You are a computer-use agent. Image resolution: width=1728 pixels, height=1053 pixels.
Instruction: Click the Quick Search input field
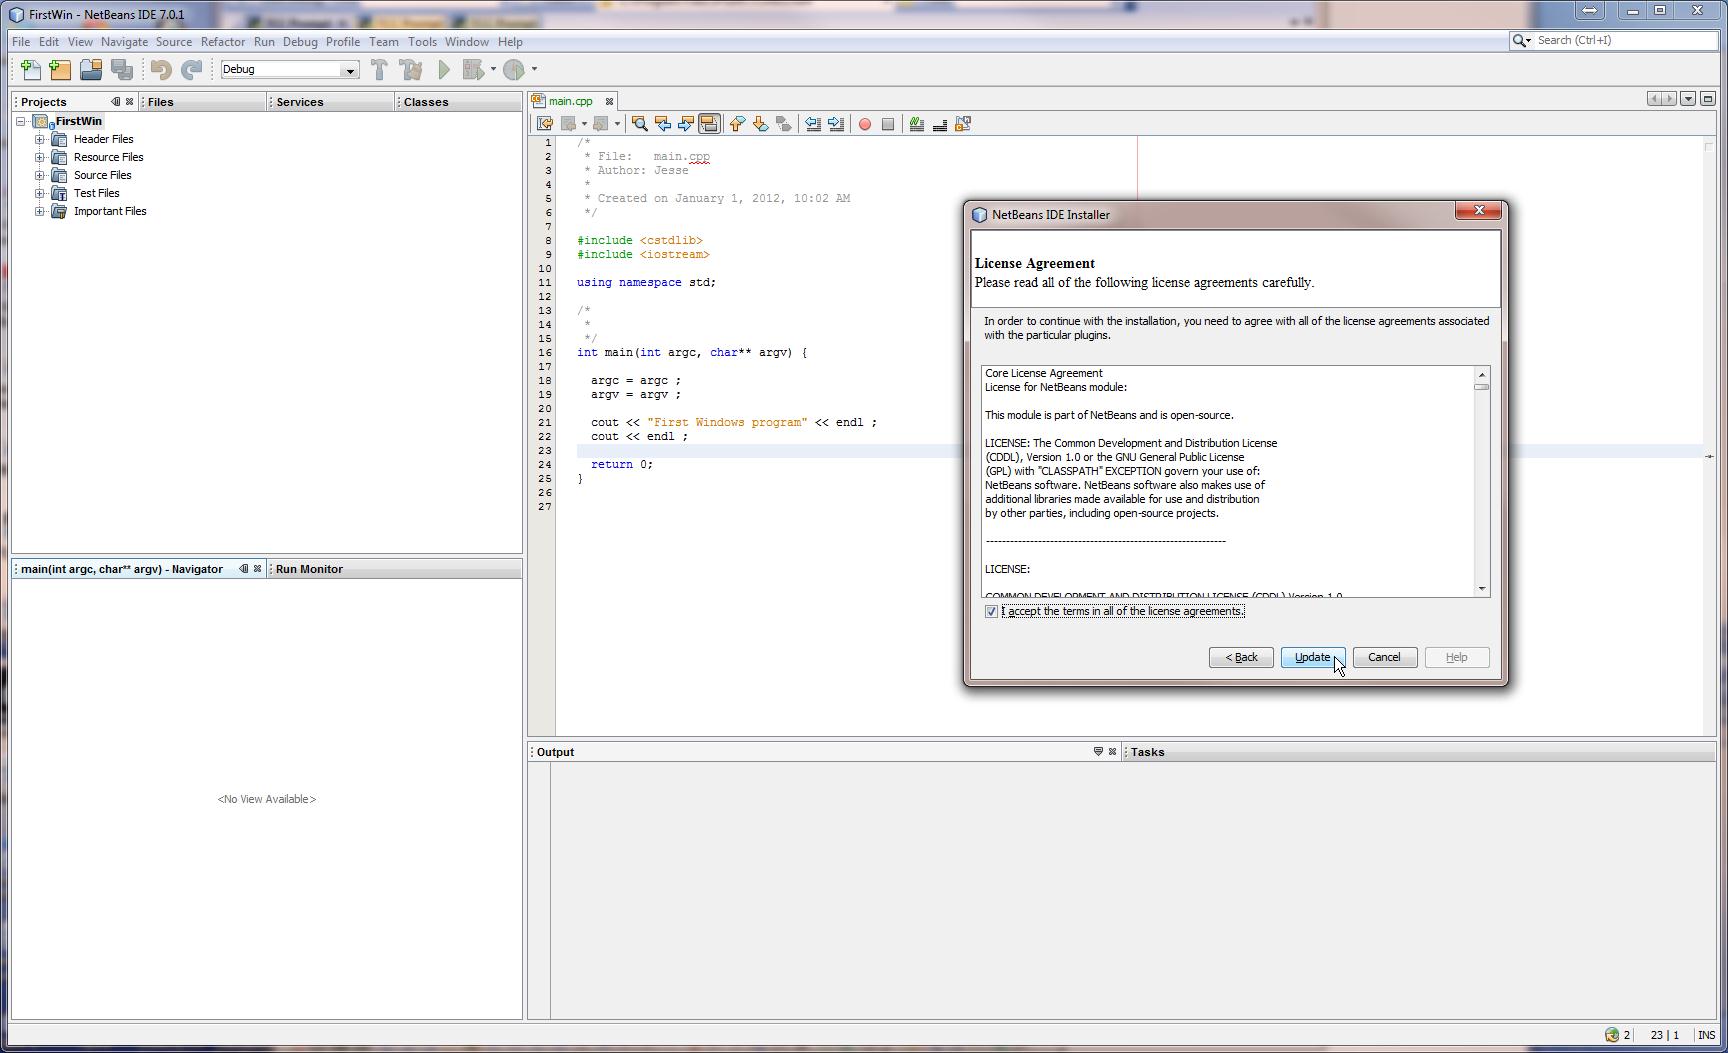tap(1625, 40)
